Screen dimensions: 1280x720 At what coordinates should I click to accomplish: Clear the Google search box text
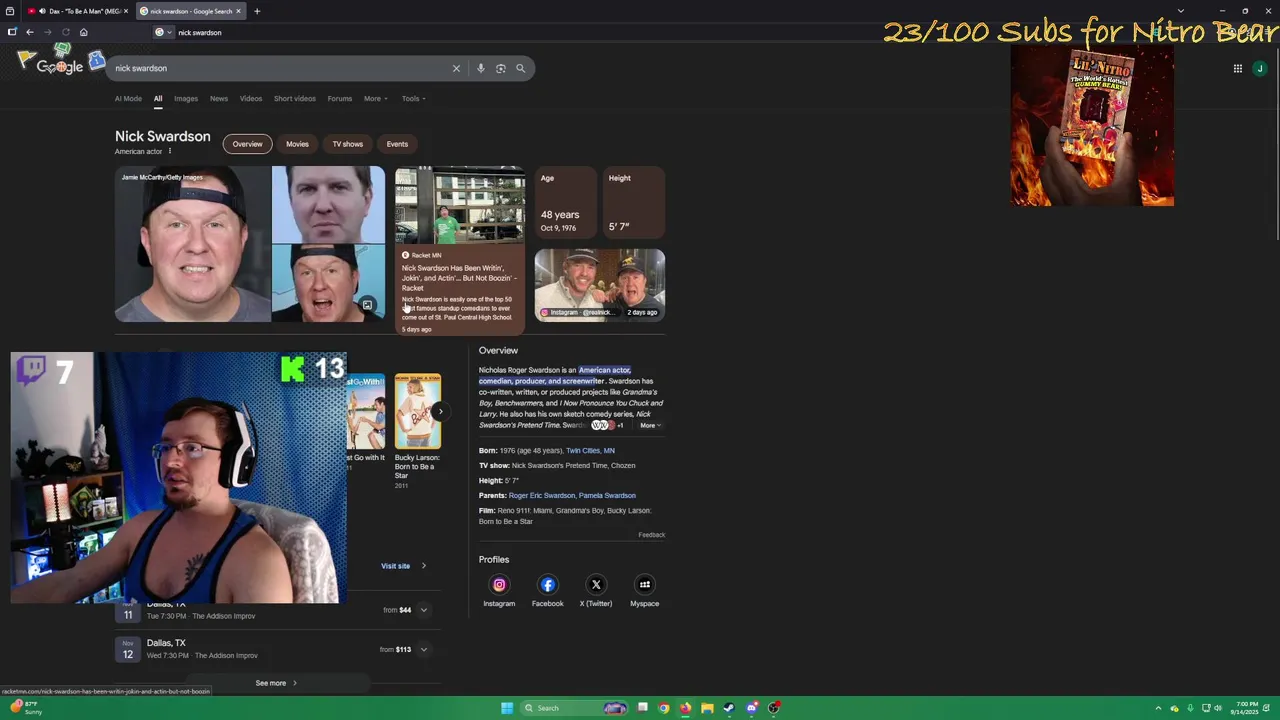(x=456, y=68)
